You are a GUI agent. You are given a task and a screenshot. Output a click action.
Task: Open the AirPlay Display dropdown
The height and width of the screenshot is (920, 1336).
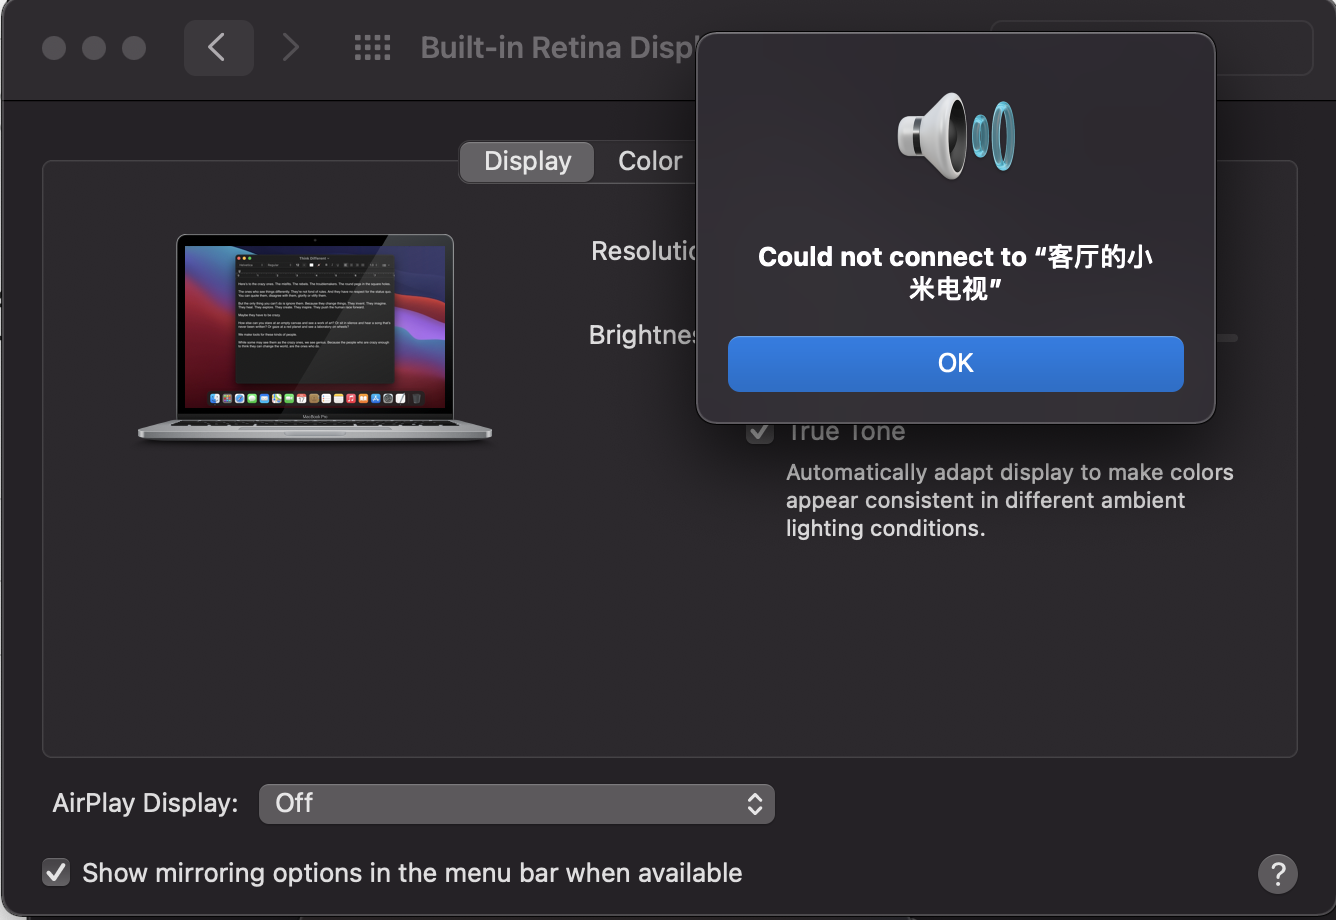[516, 803]
